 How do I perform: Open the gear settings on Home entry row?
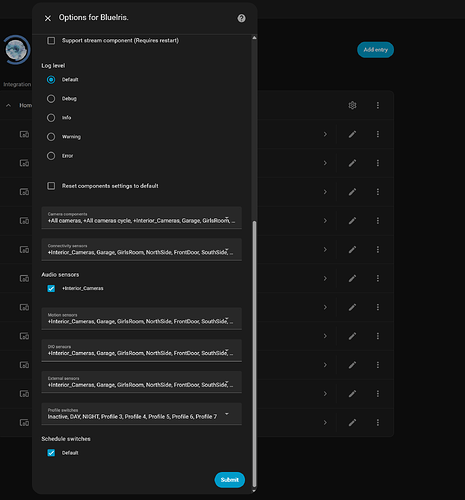pyautogui.click(x=352, y=105)
